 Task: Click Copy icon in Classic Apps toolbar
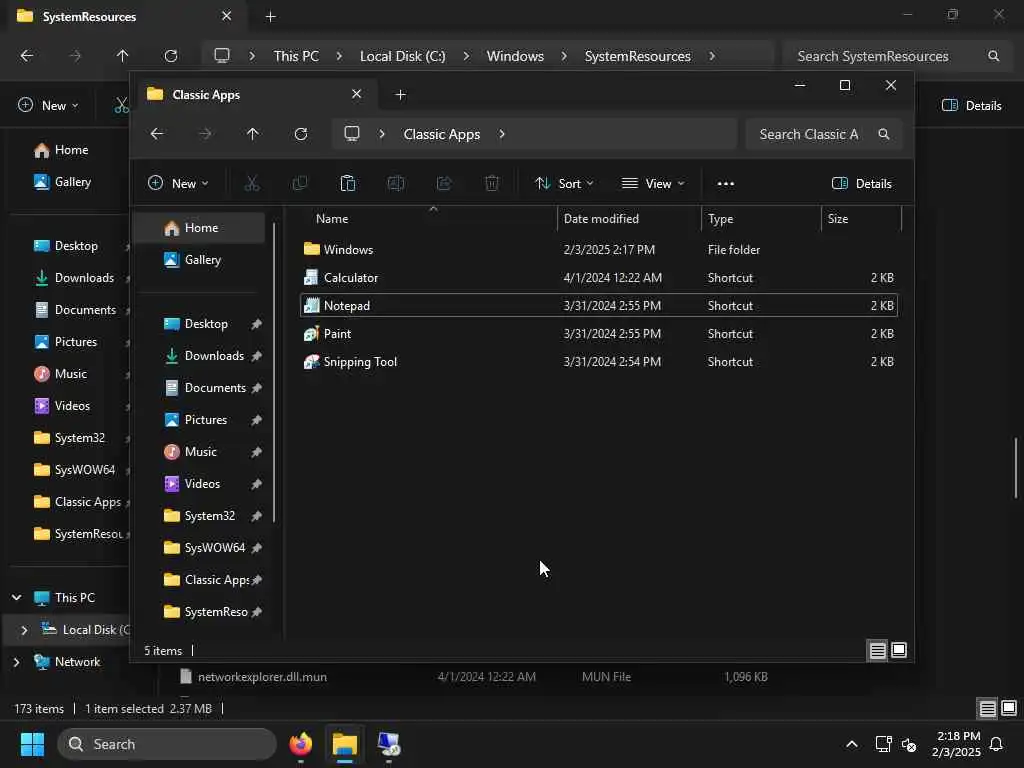(300, 184)
